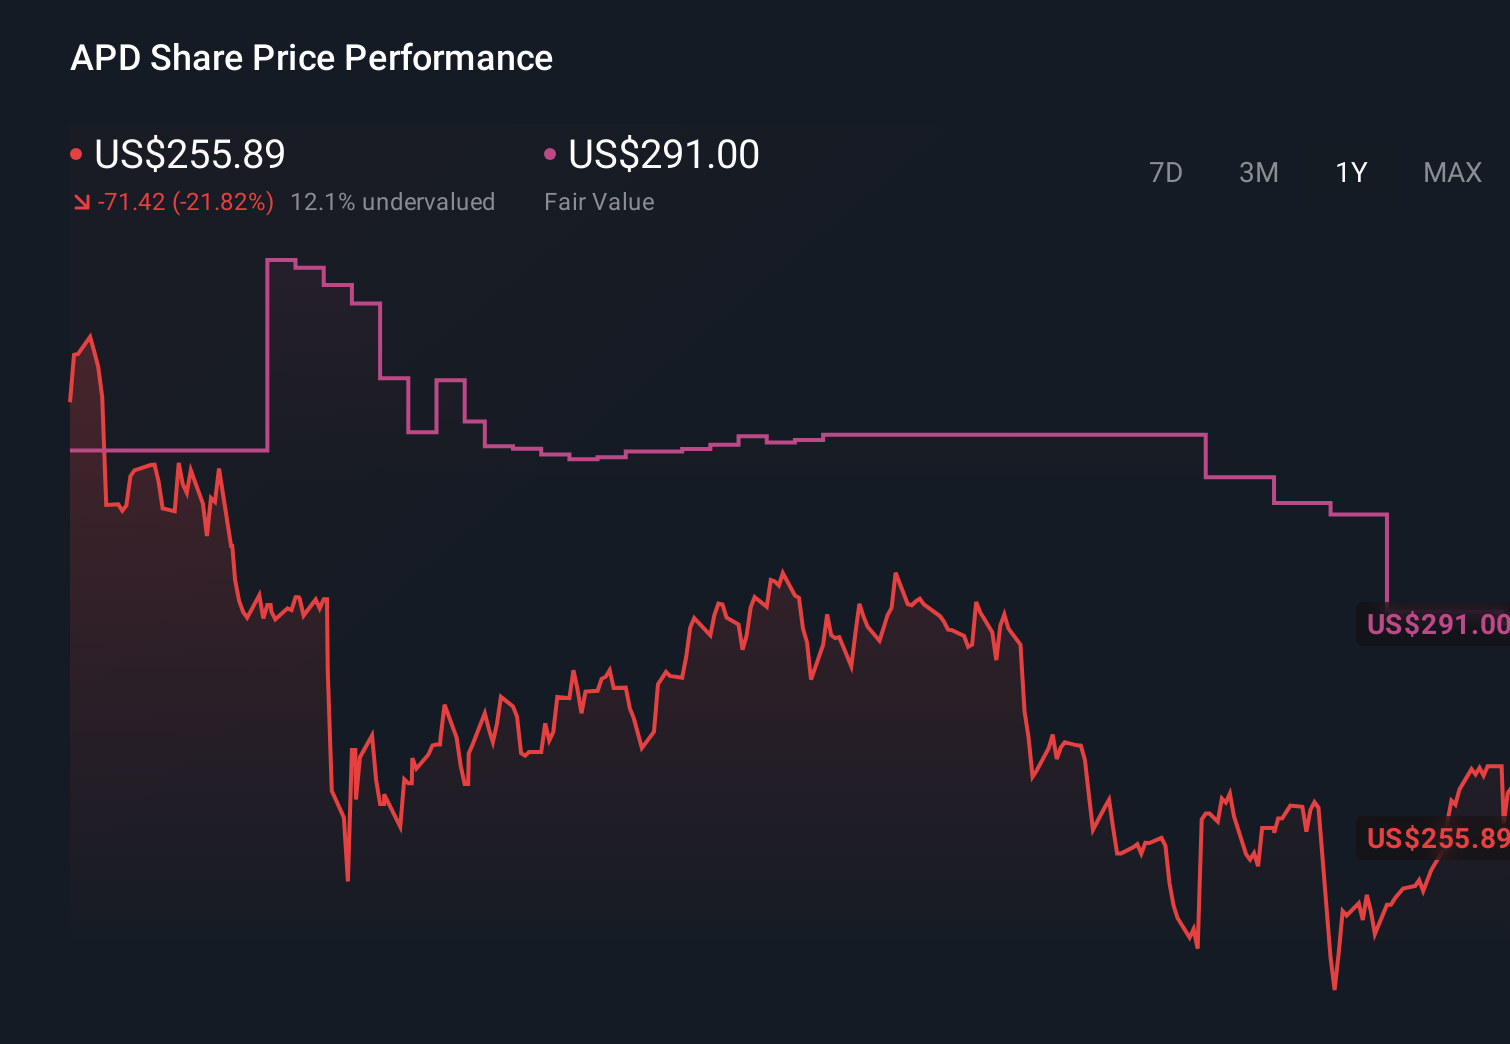Click the purple Fair Value step line
The image size is (1510, 1044).
pos(1000,434)
